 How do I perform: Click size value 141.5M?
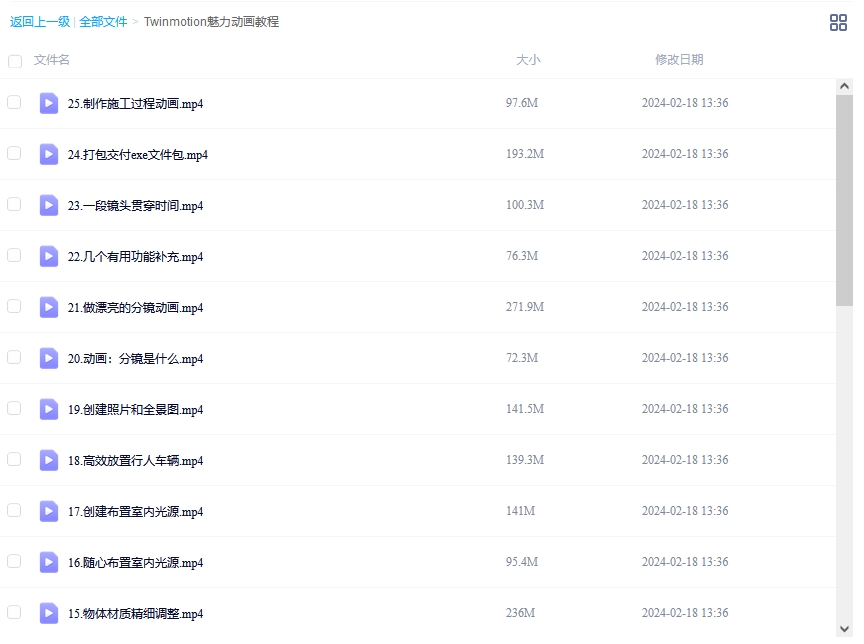click(525, 409)
